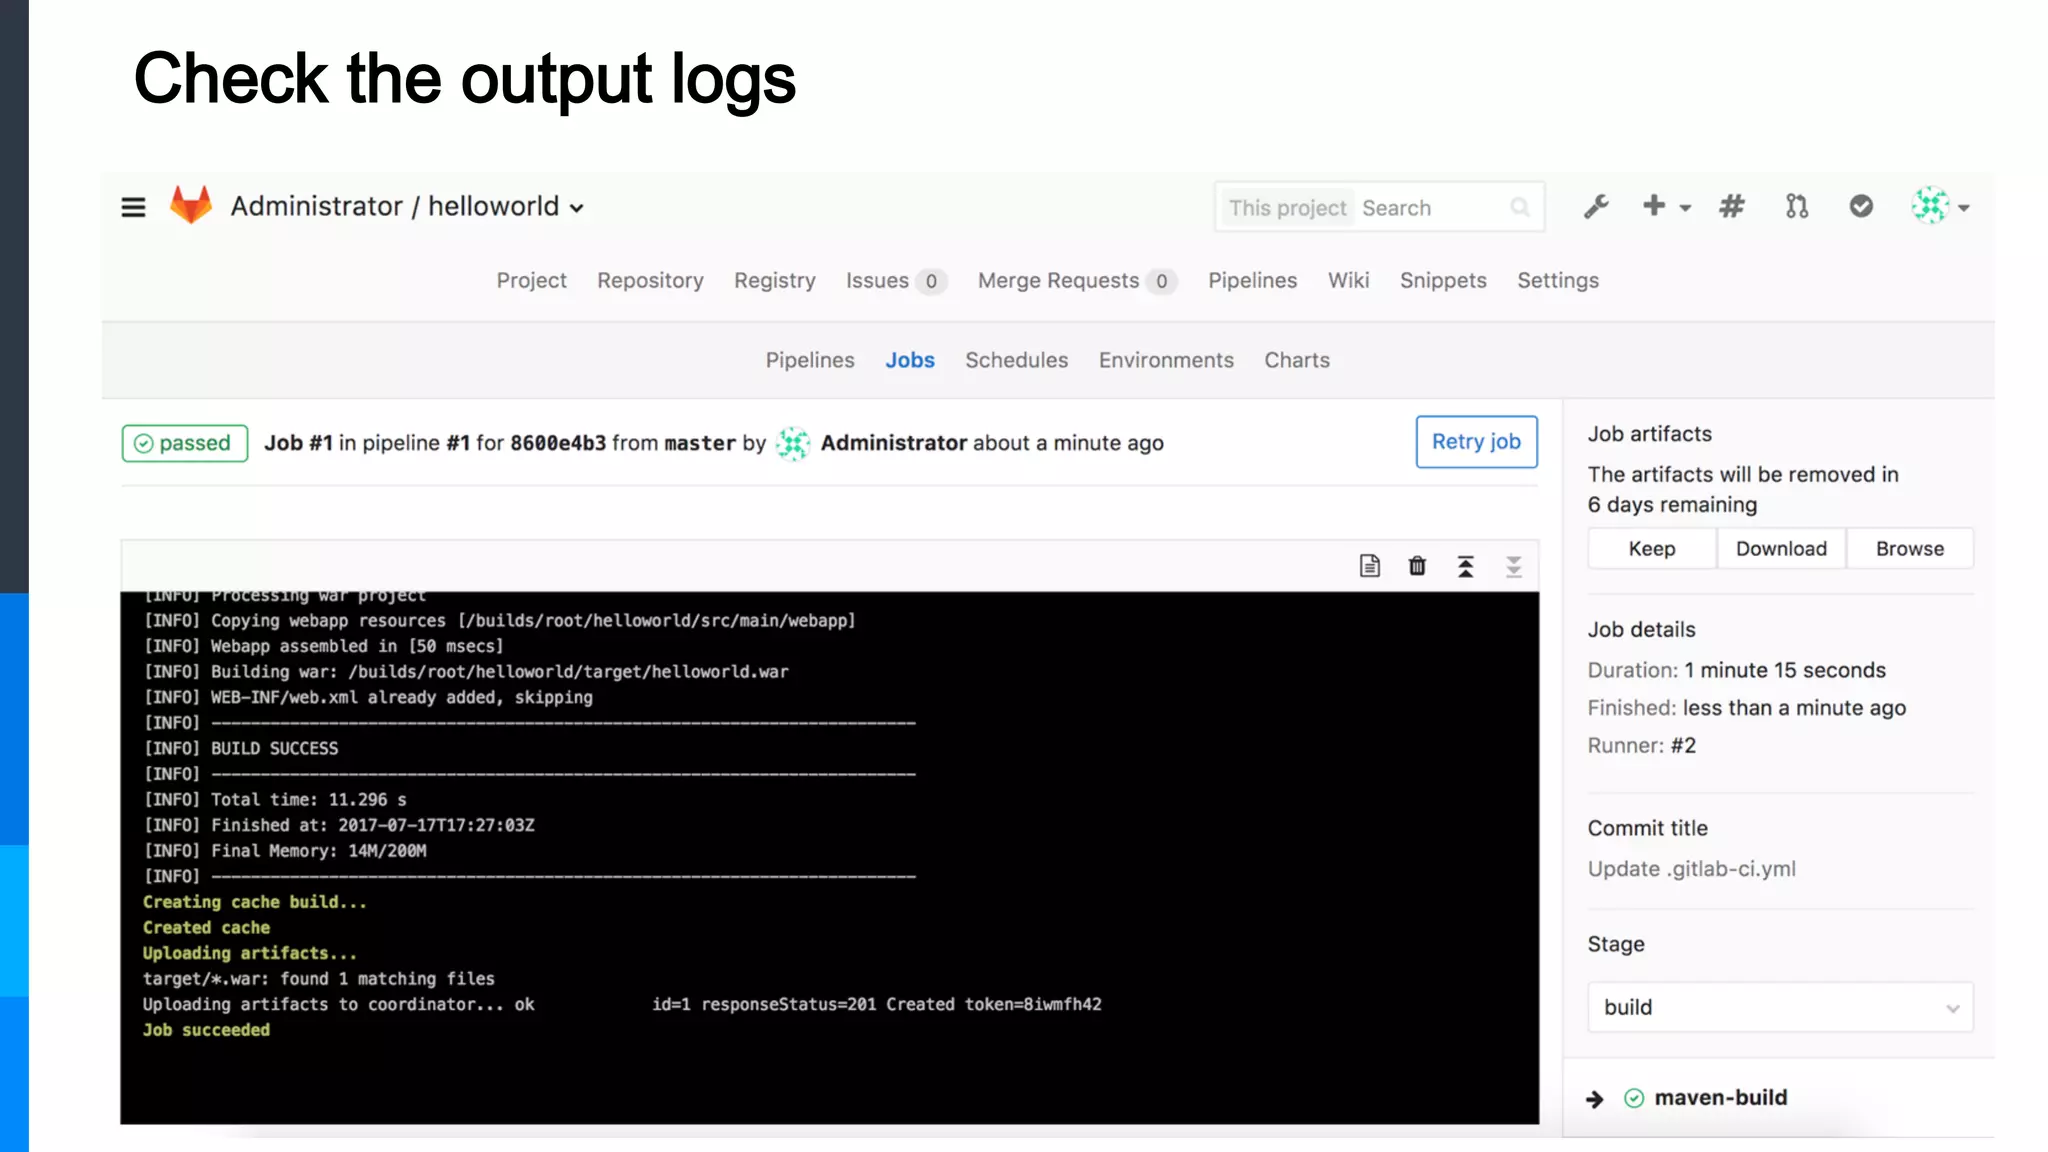Click Administrator avatar in job header

coord(793,443)
